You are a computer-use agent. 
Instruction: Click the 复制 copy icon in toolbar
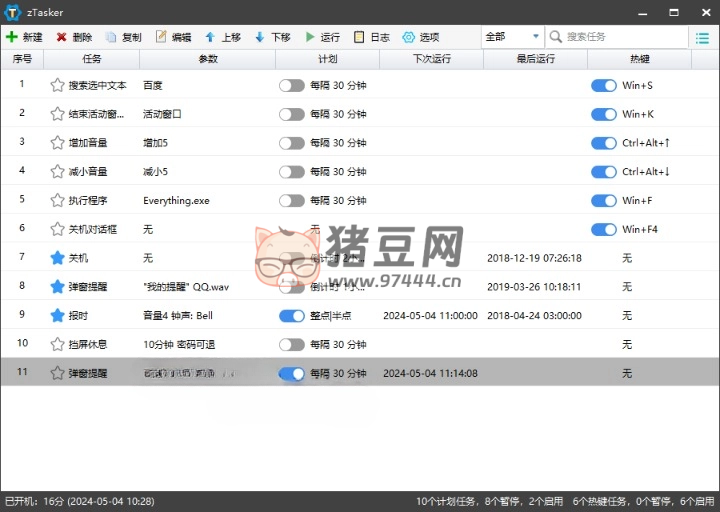[112, 37]
